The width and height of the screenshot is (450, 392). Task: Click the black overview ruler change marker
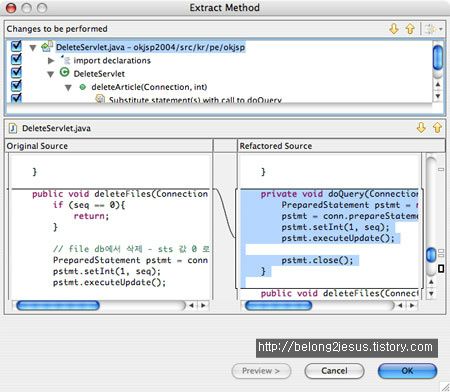[441, 269]
